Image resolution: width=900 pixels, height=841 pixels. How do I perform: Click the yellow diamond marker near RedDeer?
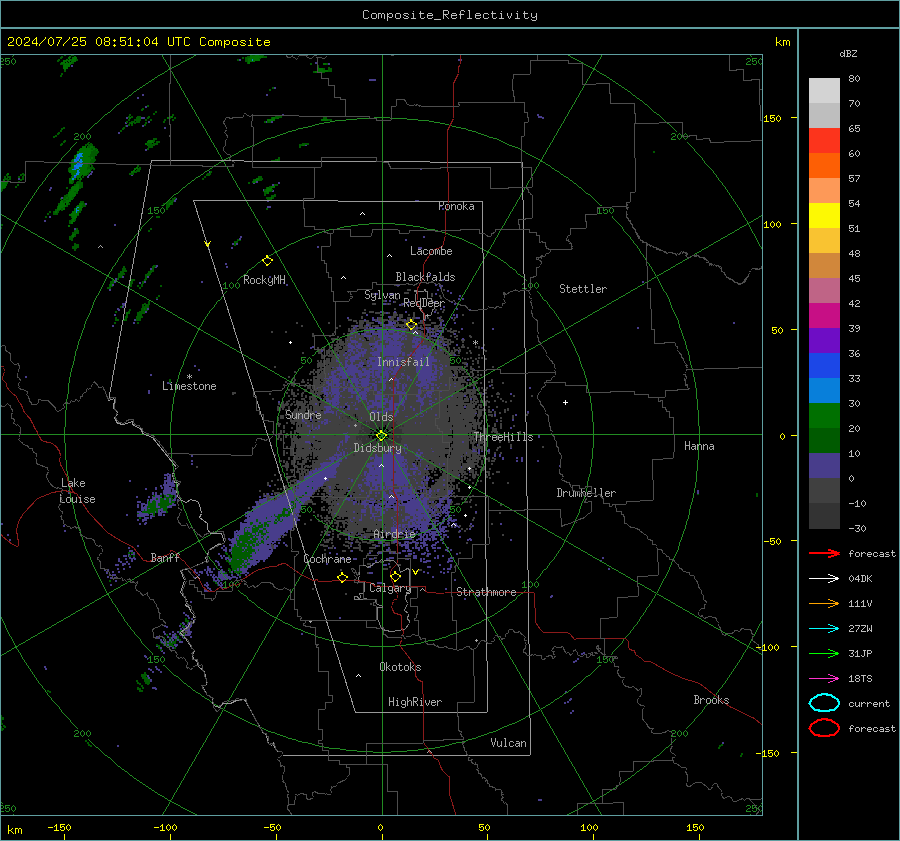point(411,325)
